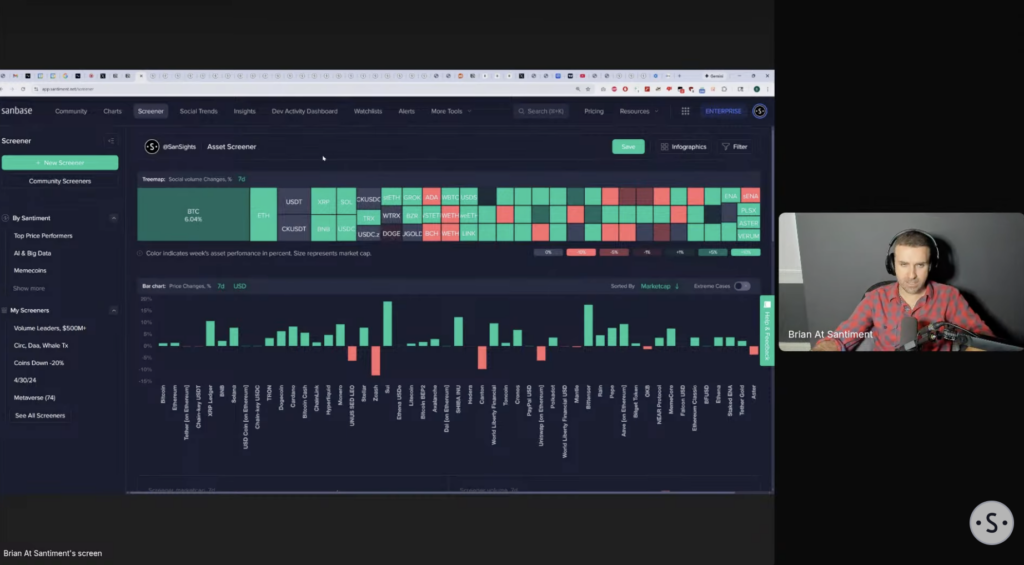Image resolution: width=1024 pixels, height=565 pixels.
Task: Open the 4/30/24 screener
Action: (25, 380)
